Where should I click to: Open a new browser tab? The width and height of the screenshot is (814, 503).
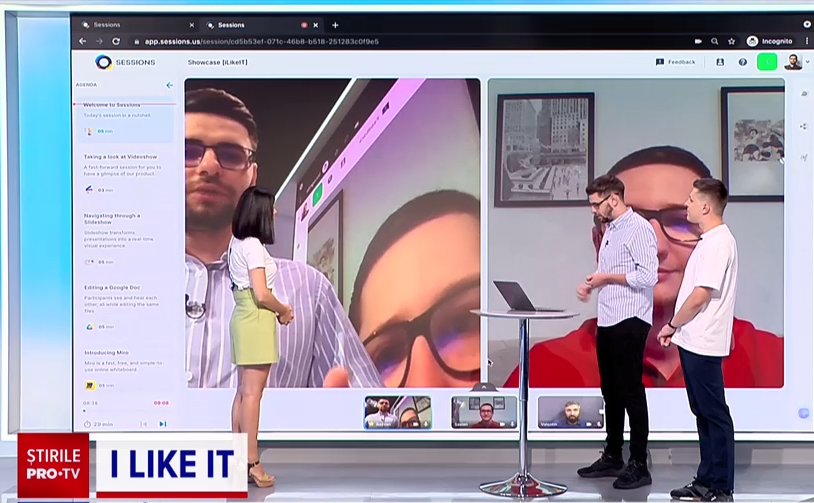point(335,25)
